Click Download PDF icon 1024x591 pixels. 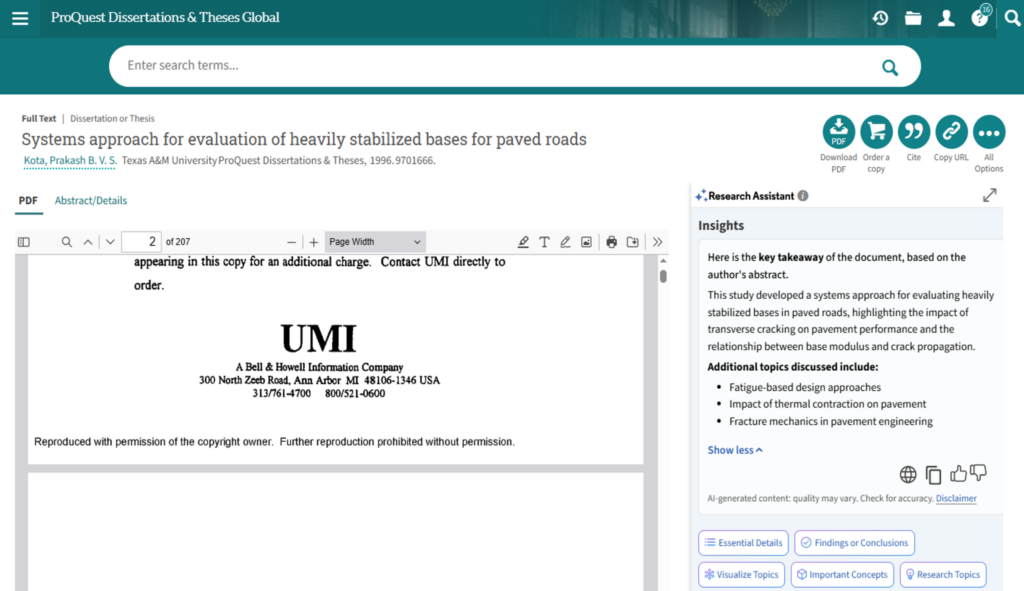click(839, 132)
